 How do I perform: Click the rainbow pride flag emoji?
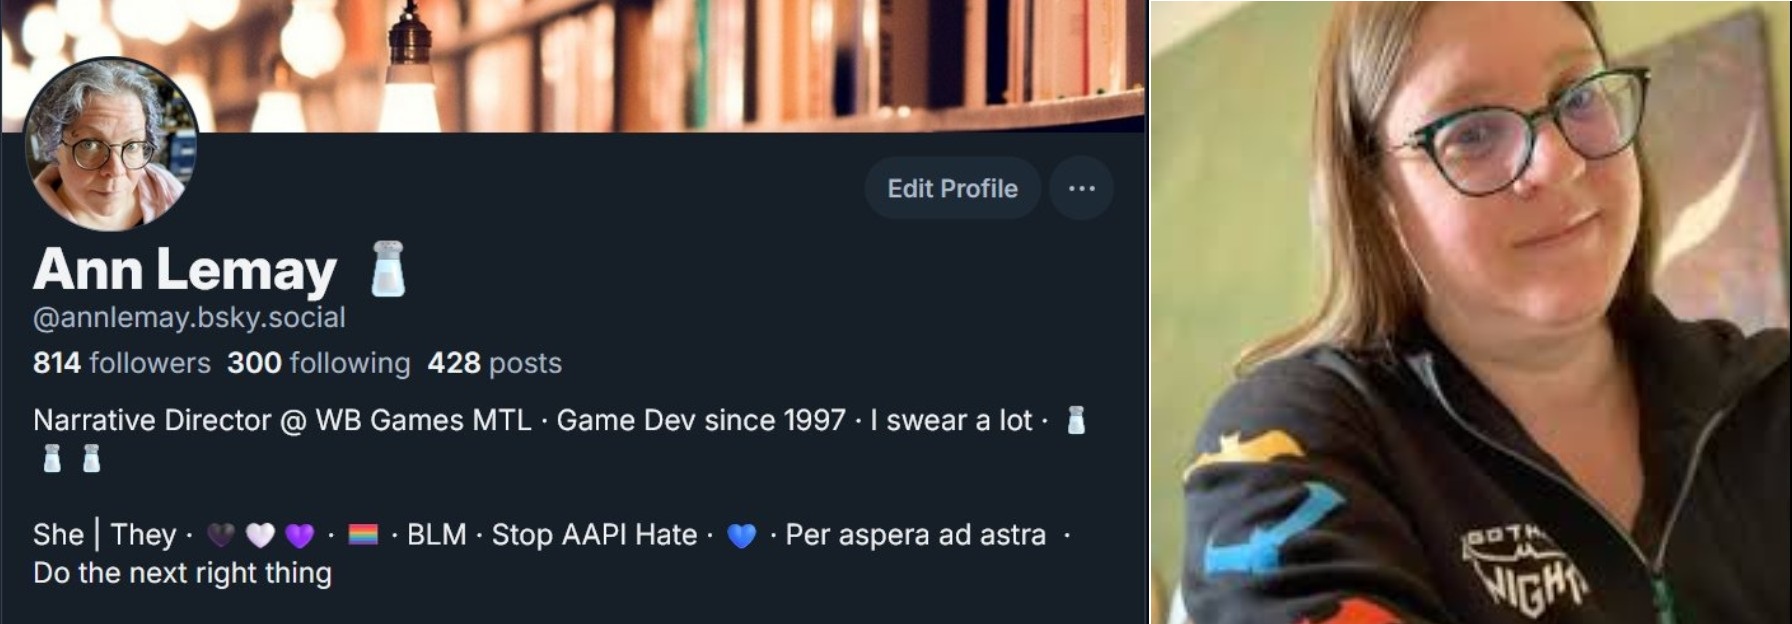click(x=363, y=535)
